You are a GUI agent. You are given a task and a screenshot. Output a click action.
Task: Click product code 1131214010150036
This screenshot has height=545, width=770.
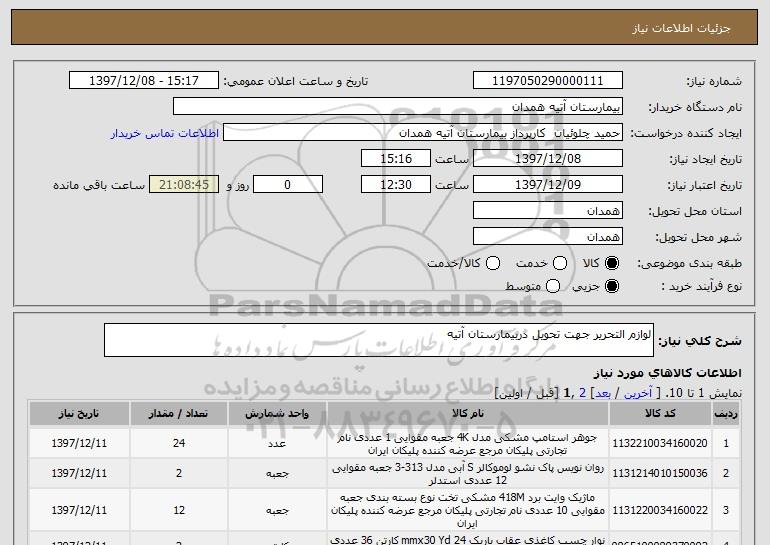pos(660,473)
